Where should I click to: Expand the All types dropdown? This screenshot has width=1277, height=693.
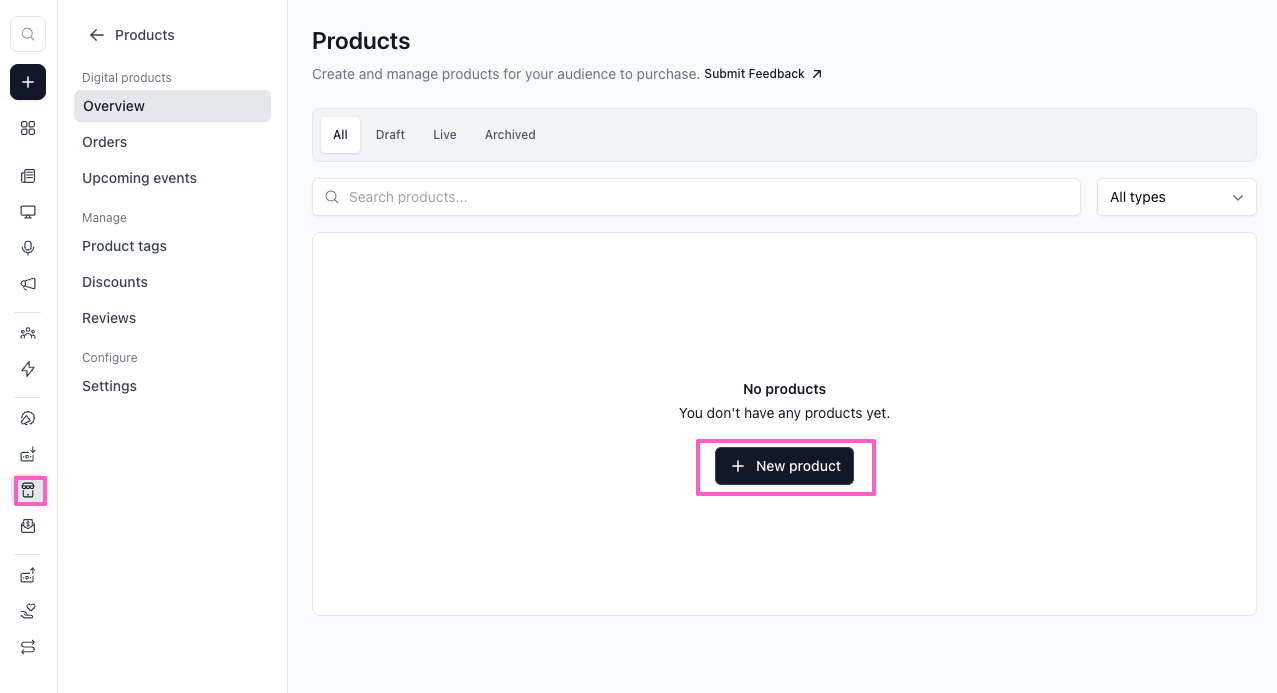(1176, 197)
